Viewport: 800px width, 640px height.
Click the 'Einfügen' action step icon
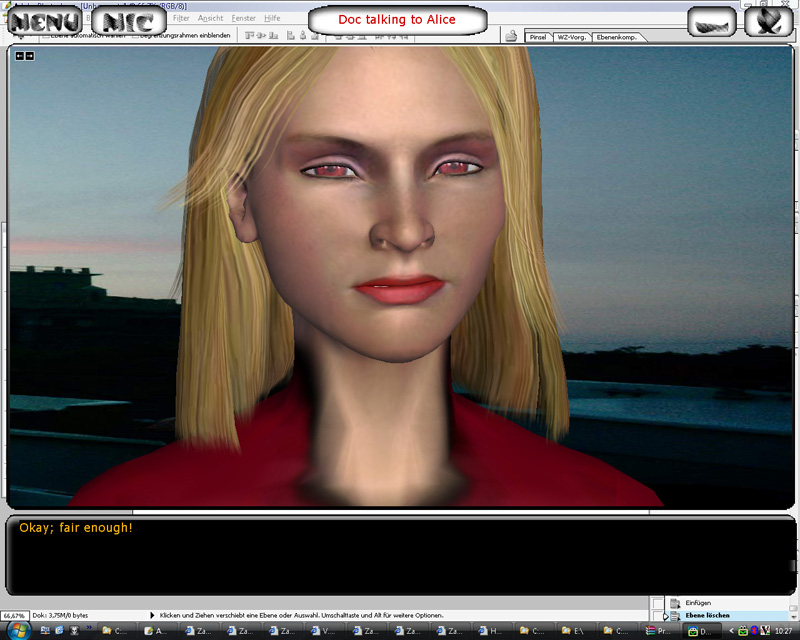pos(676,603)
